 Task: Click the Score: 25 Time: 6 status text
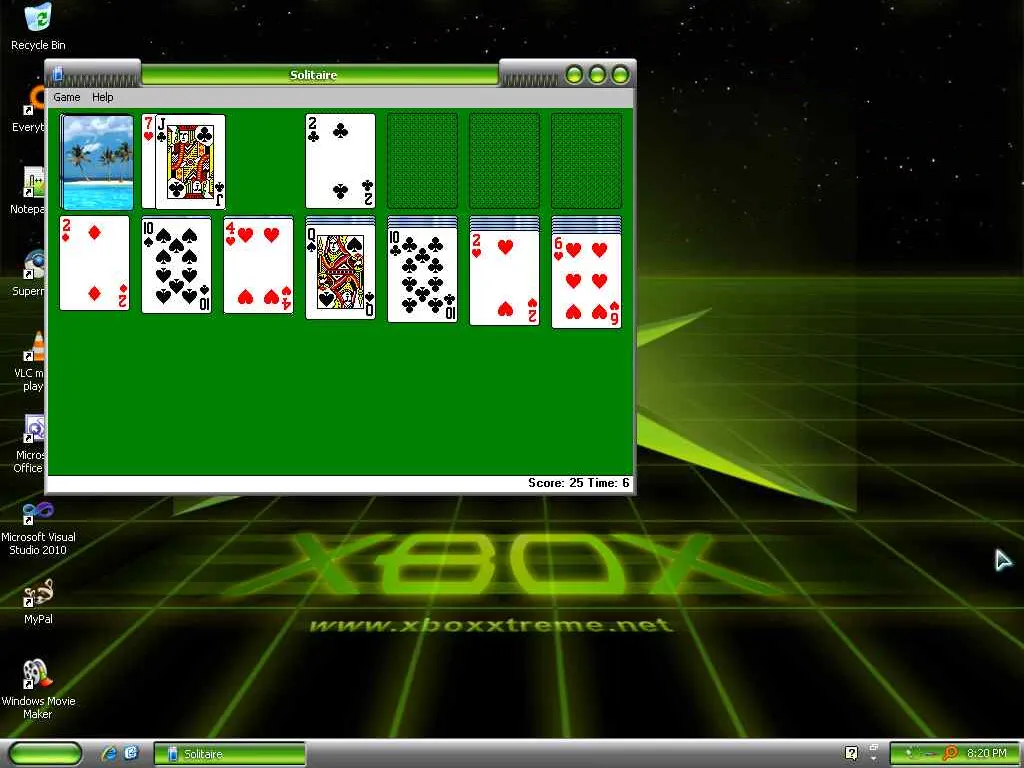coord(579,483)
